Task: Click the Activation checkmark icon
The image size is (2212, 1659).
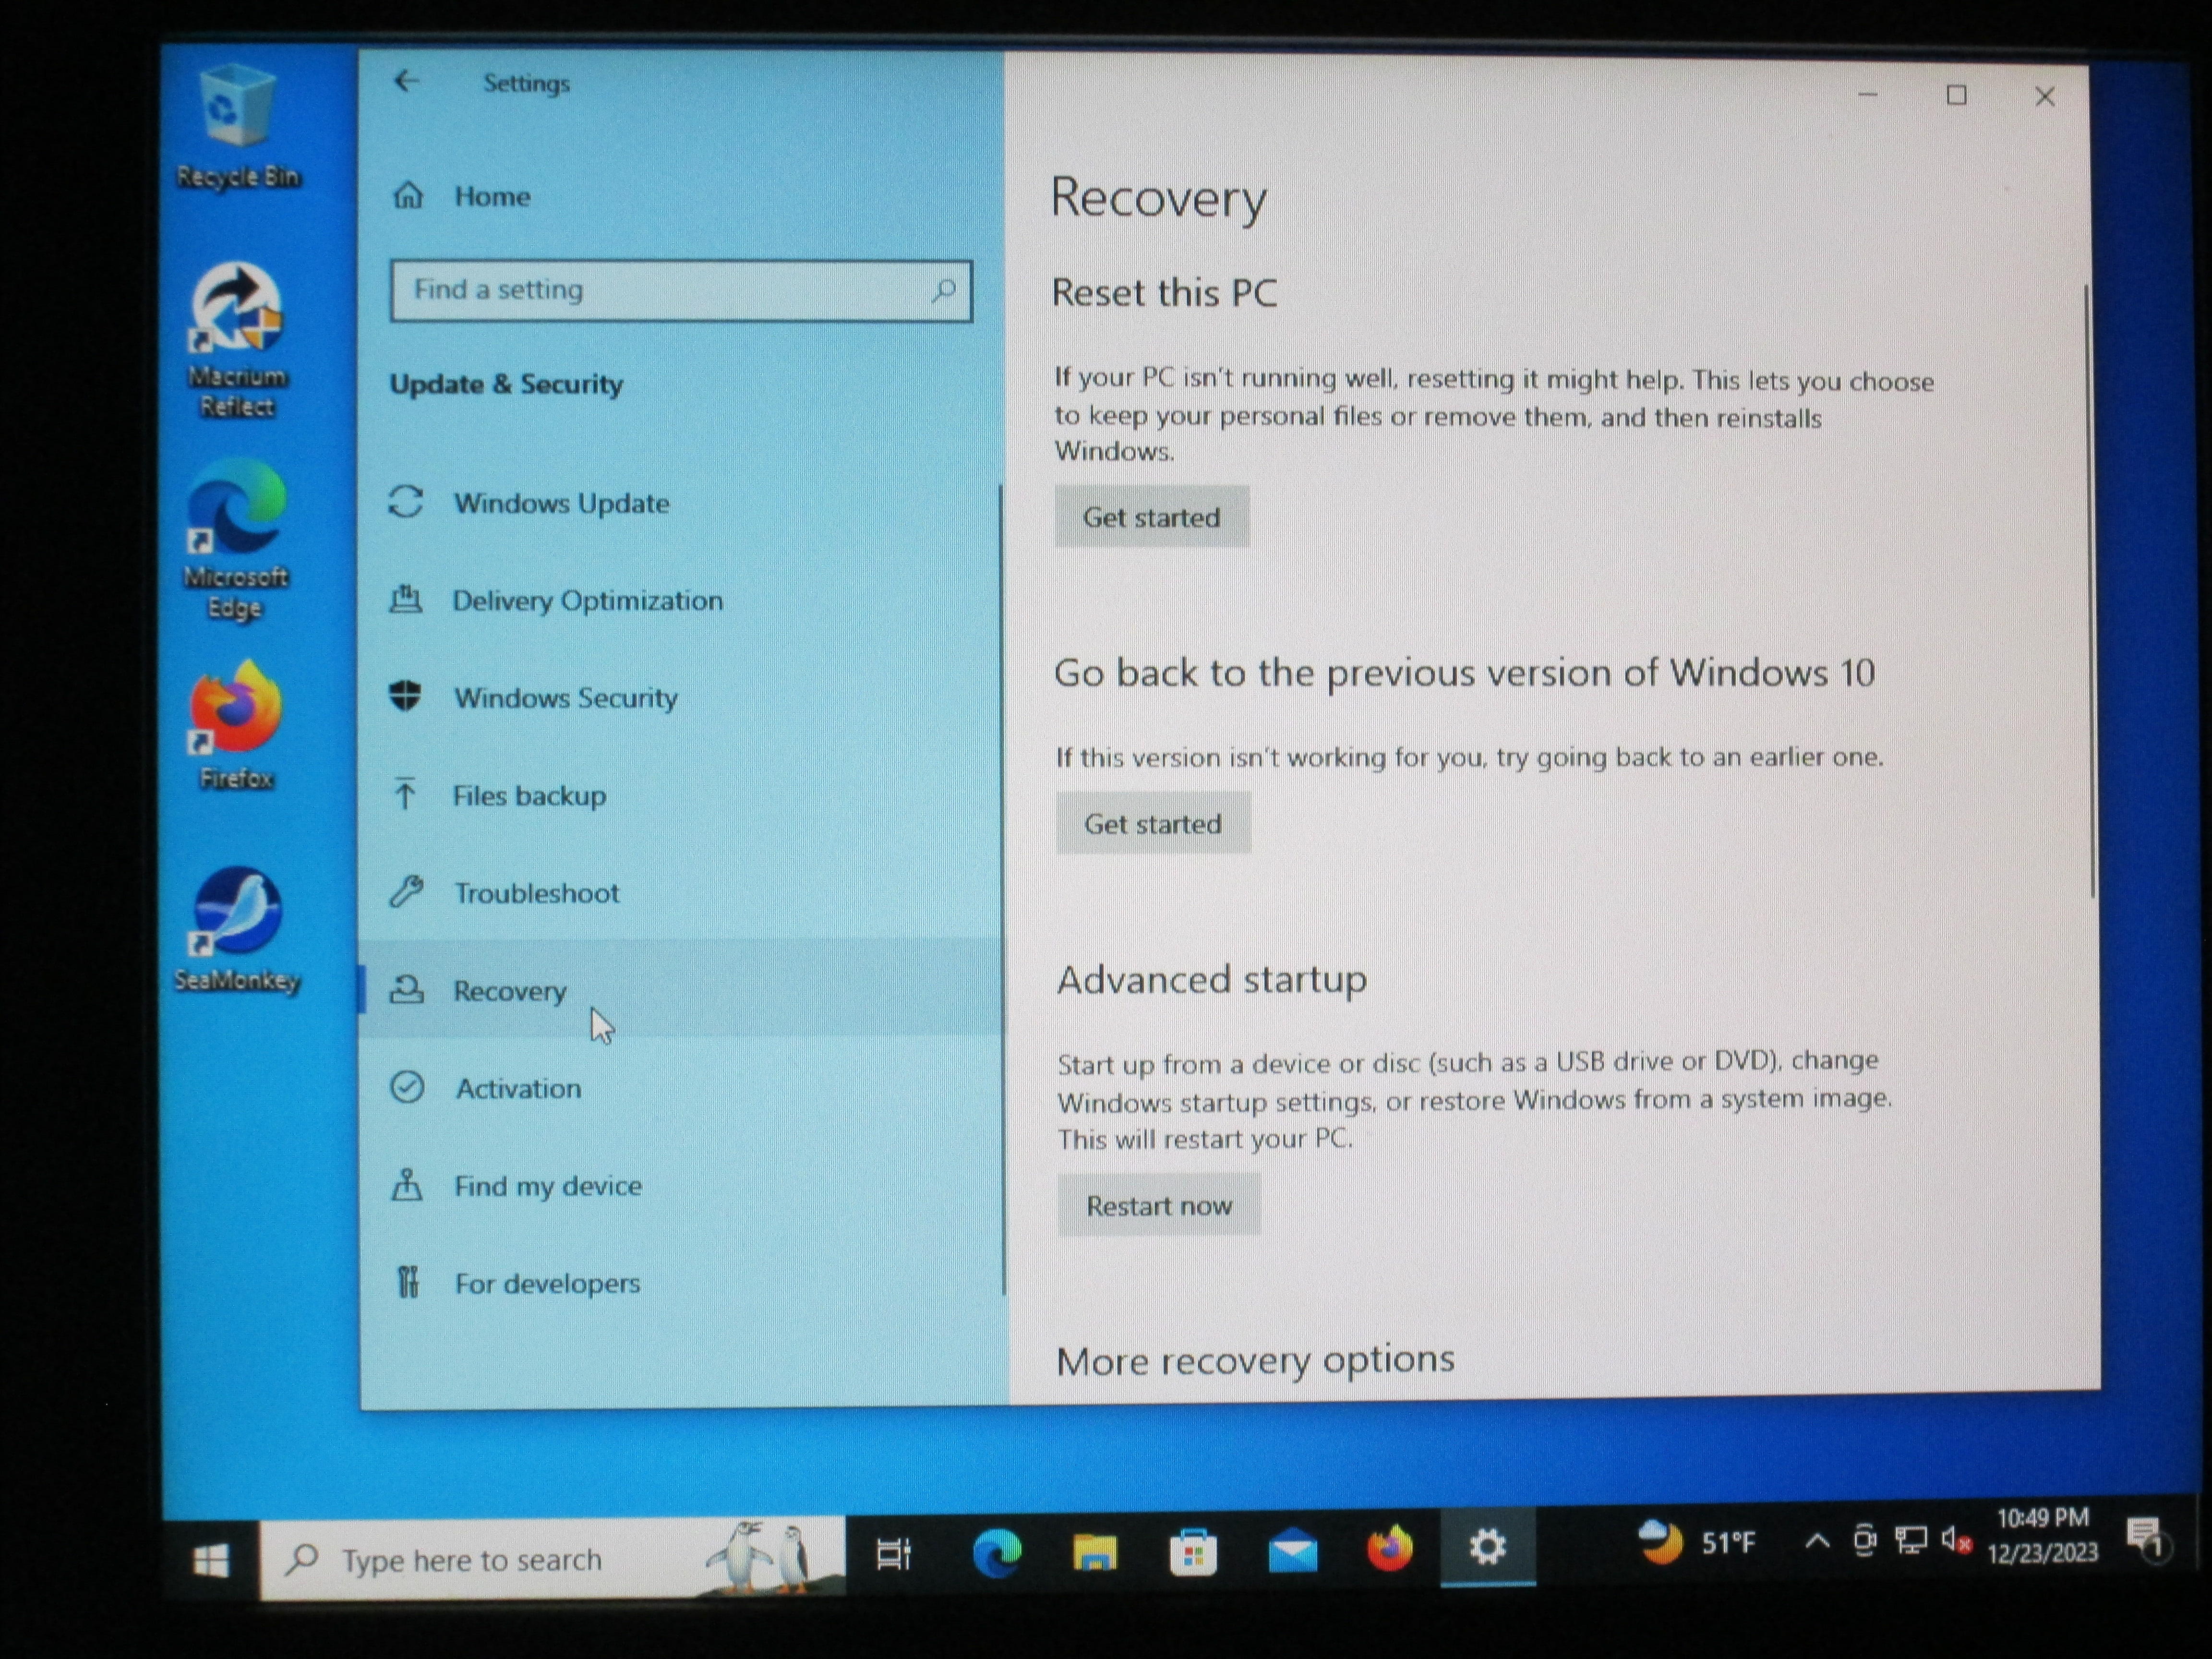Action: tap(407, 1087)
